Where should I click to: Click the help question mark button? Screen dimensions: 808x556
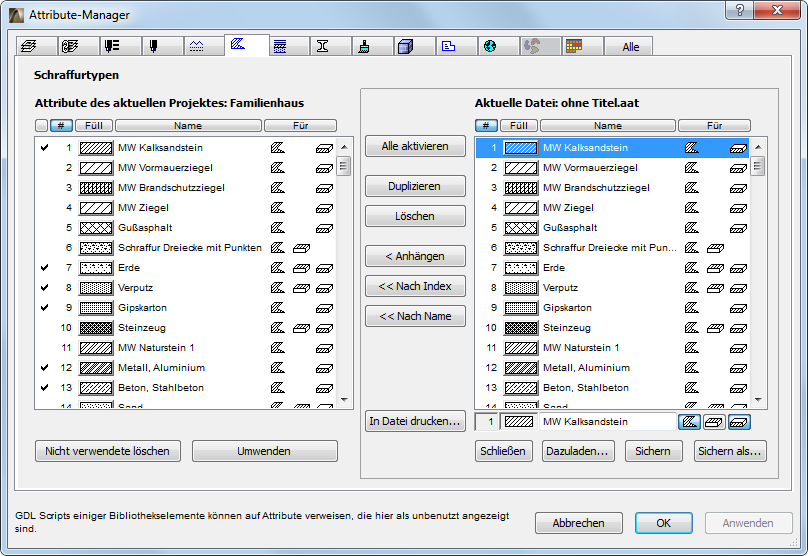pos(739,10)
